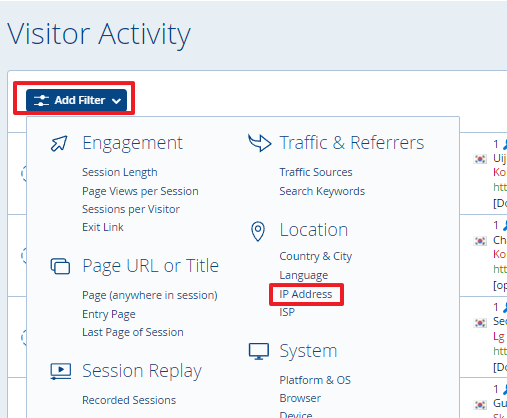
Task: Click the Visitor Activity page title
Action: click(99, 34)
